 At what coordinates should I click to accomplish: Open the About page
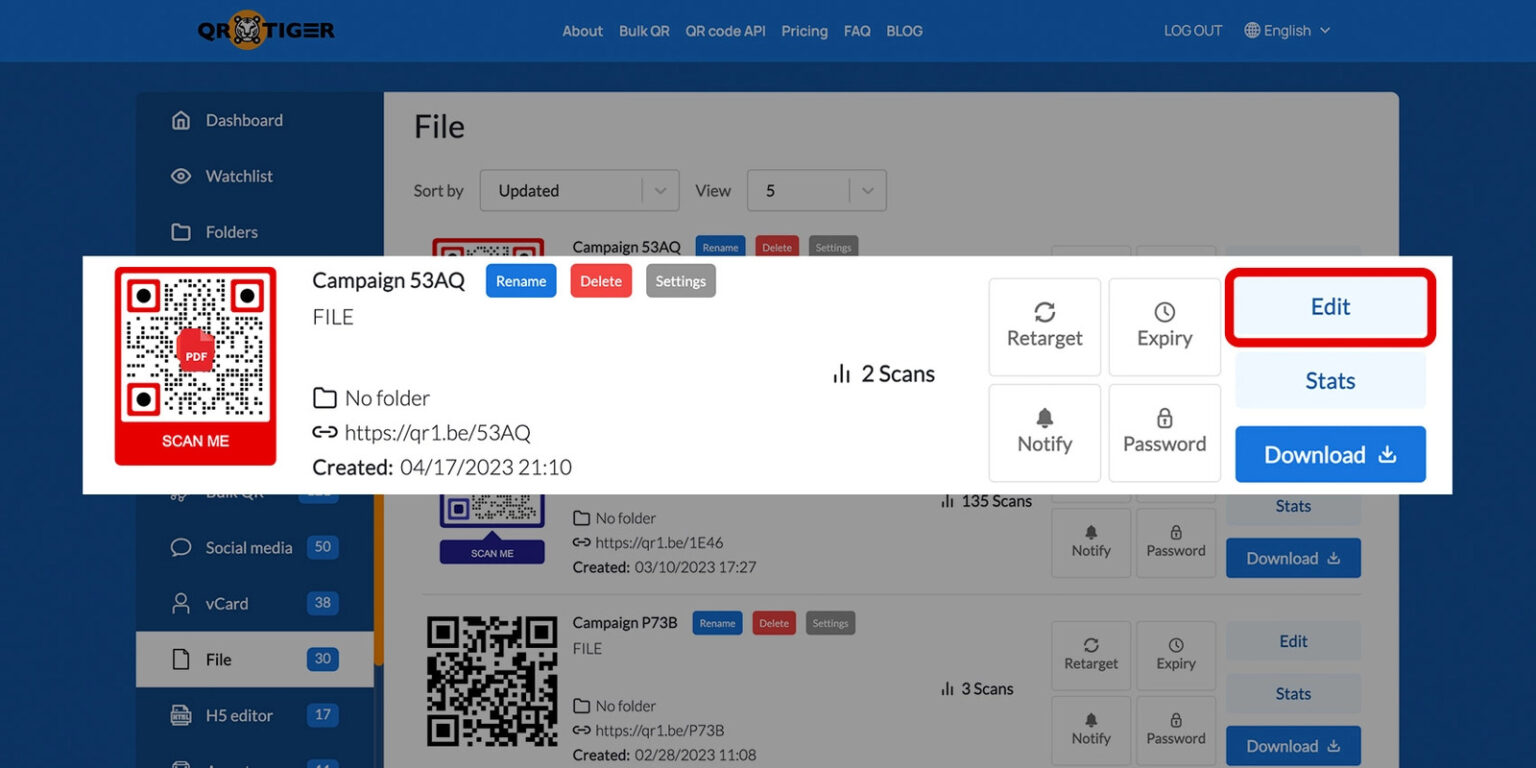pyautogui.click(x=582, y=31)
